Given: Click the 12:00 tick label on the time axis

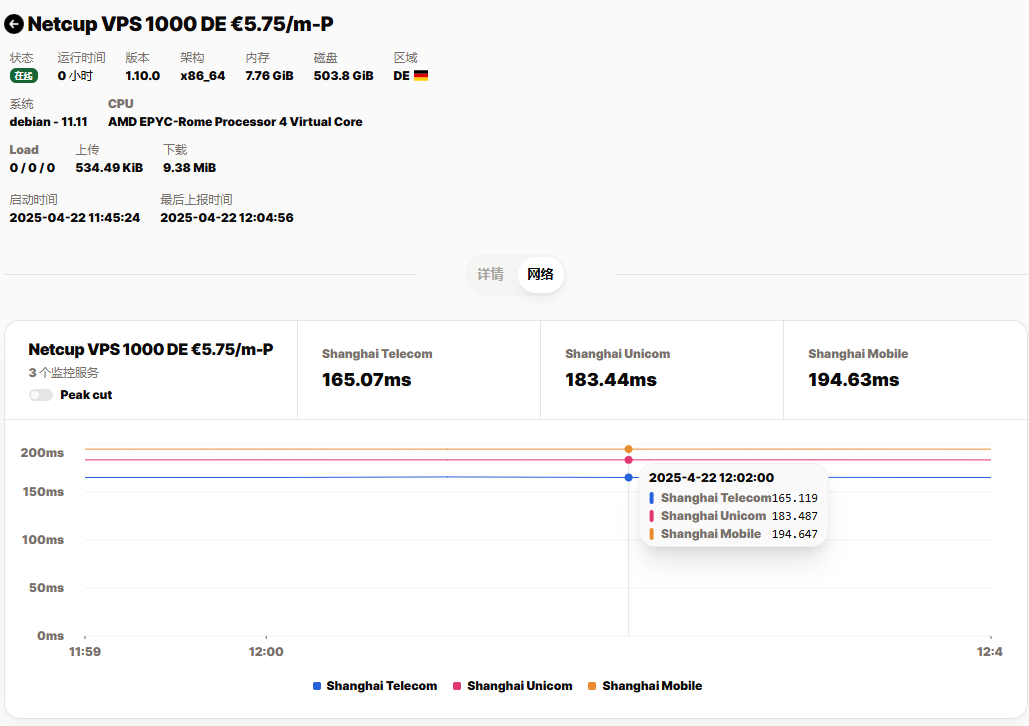Looking at the screenshot, I should [x=266, y=652].
